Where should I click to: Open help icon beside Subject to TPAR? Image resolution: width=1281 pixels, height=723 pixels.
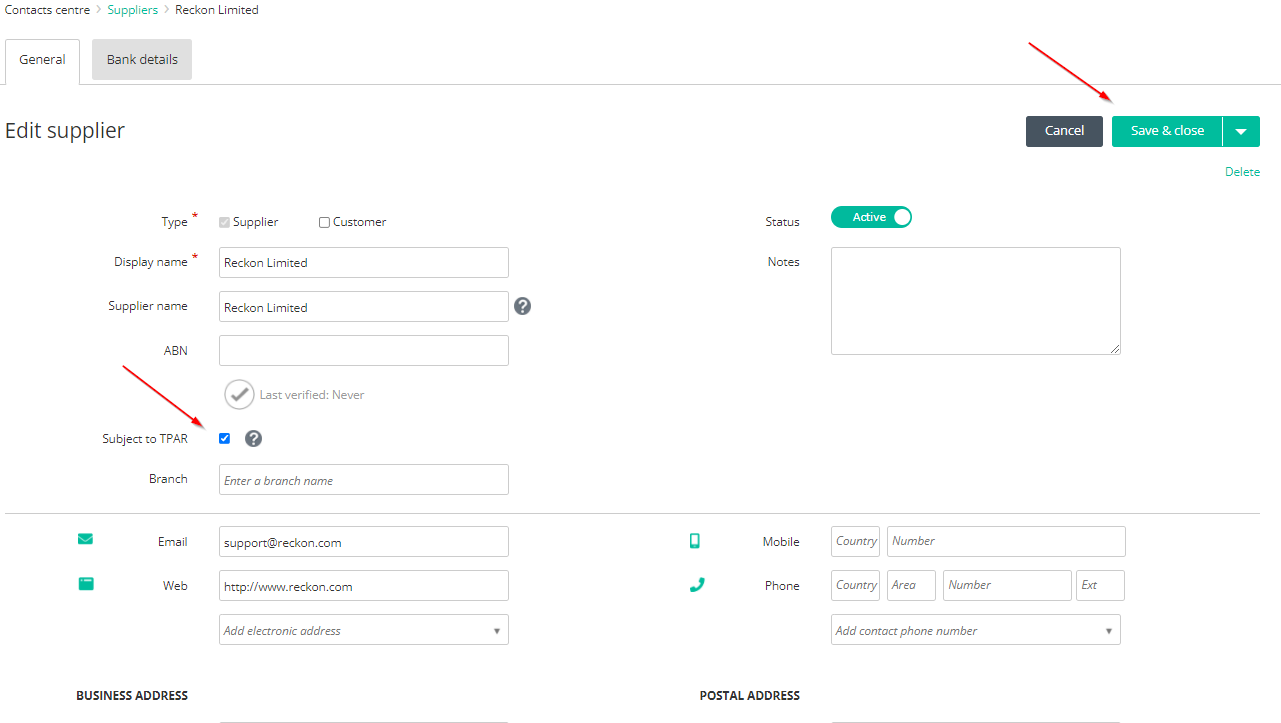(254, 438)
